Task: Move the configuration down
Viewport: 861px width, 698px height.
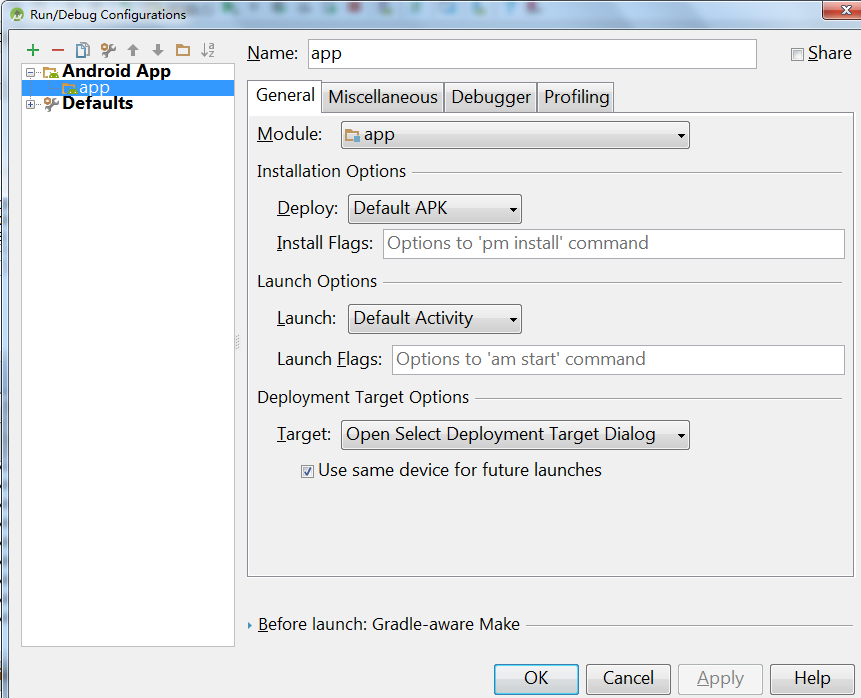Action: tap(158, 48)
